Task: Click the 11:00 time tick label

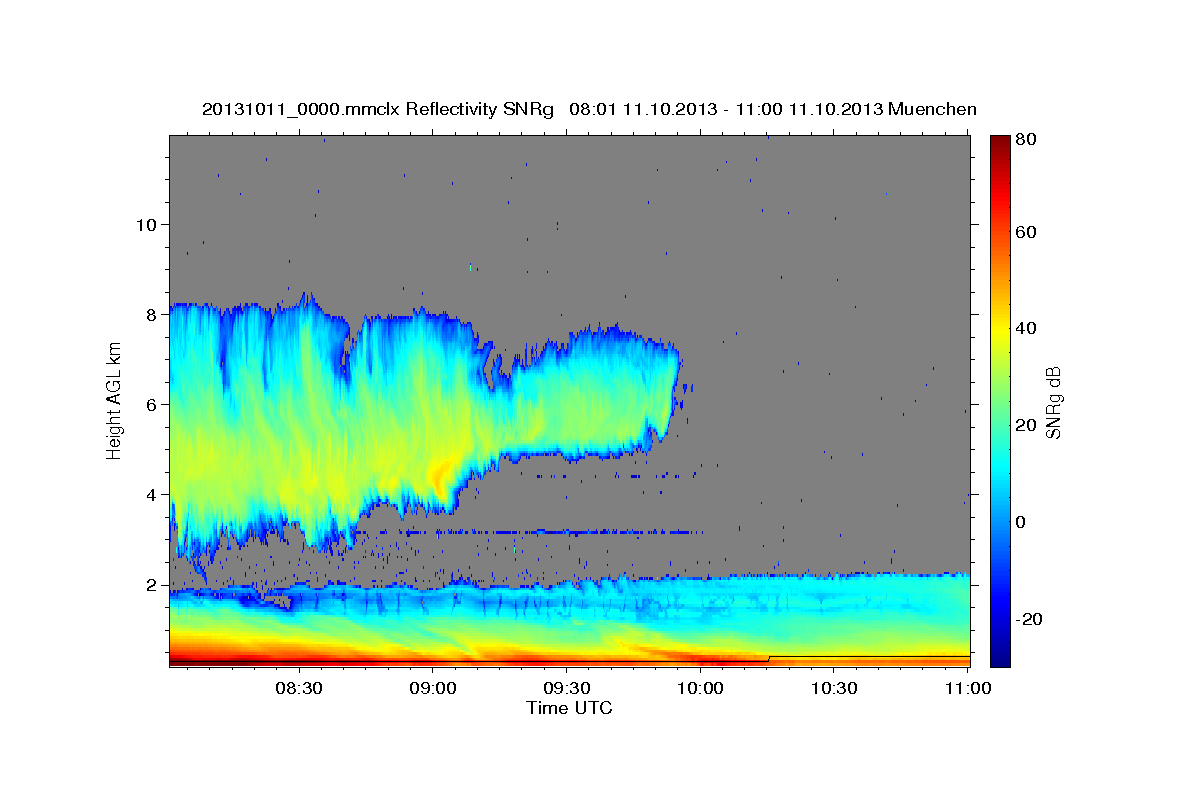Action: [967, 688]
